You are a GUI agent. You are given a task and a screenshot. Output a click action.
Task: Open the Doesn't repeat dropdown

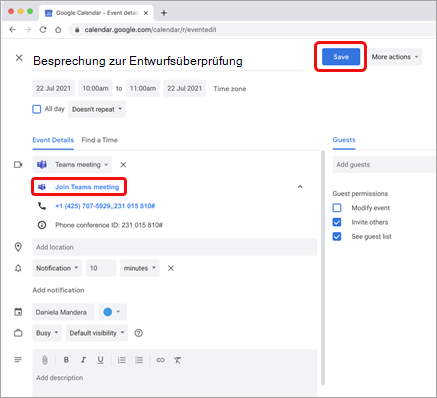pyautogui.click(x=97, y=109)
